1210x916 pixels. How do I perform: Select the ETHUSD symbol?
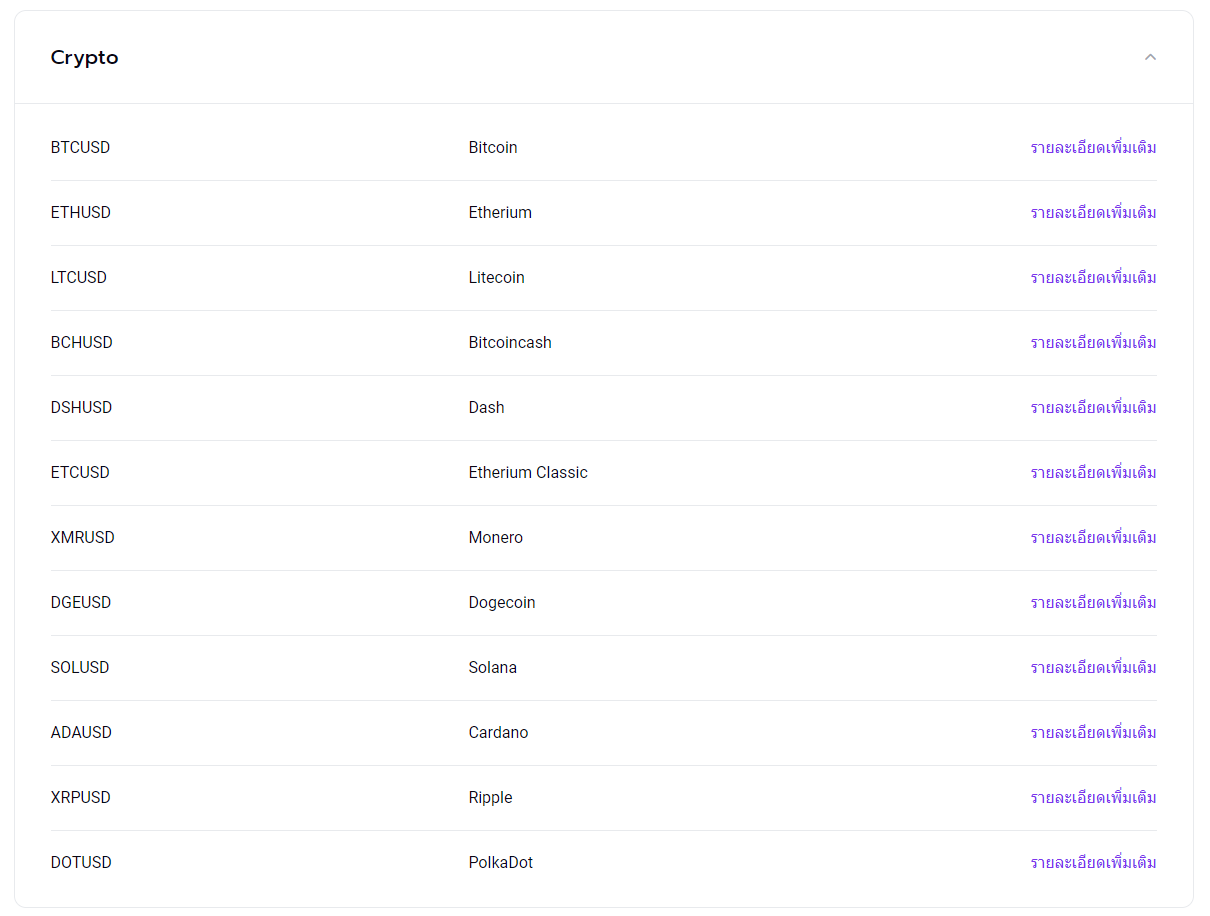[81, 213]
